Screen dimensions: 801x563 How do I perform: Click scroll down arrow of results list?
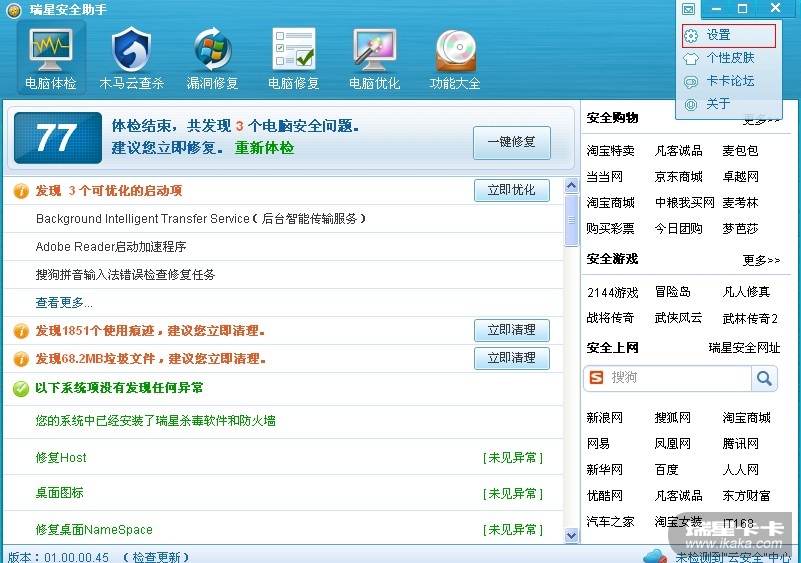pos(572,535)
